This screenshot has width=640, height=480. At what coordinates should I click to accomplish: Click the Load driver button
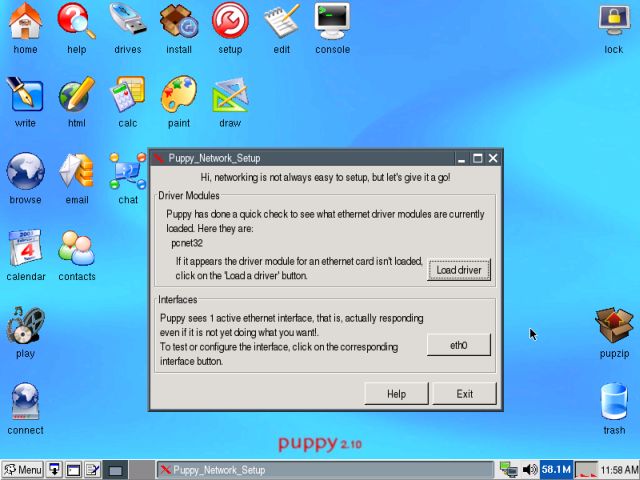point(459,270)
